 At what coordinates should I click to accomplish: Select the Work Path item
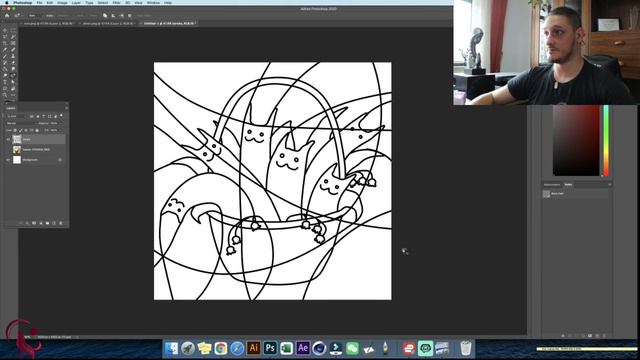[576, 194]
